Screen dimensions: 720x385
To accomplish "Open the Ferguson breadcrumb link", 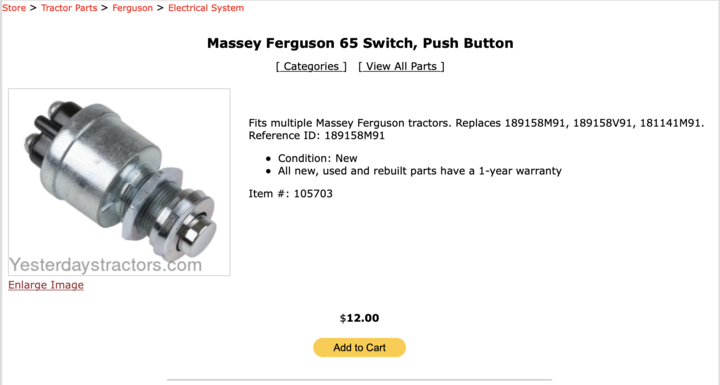I will coord(132,8).
